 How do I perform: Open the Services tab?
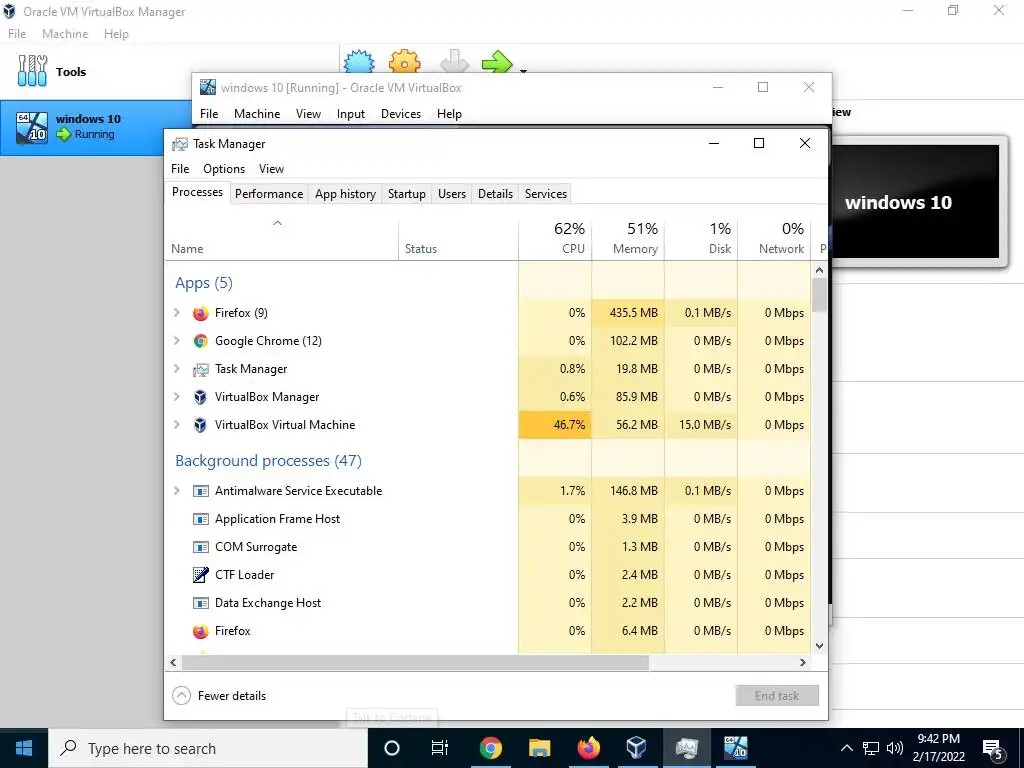(x=546, y=194)
